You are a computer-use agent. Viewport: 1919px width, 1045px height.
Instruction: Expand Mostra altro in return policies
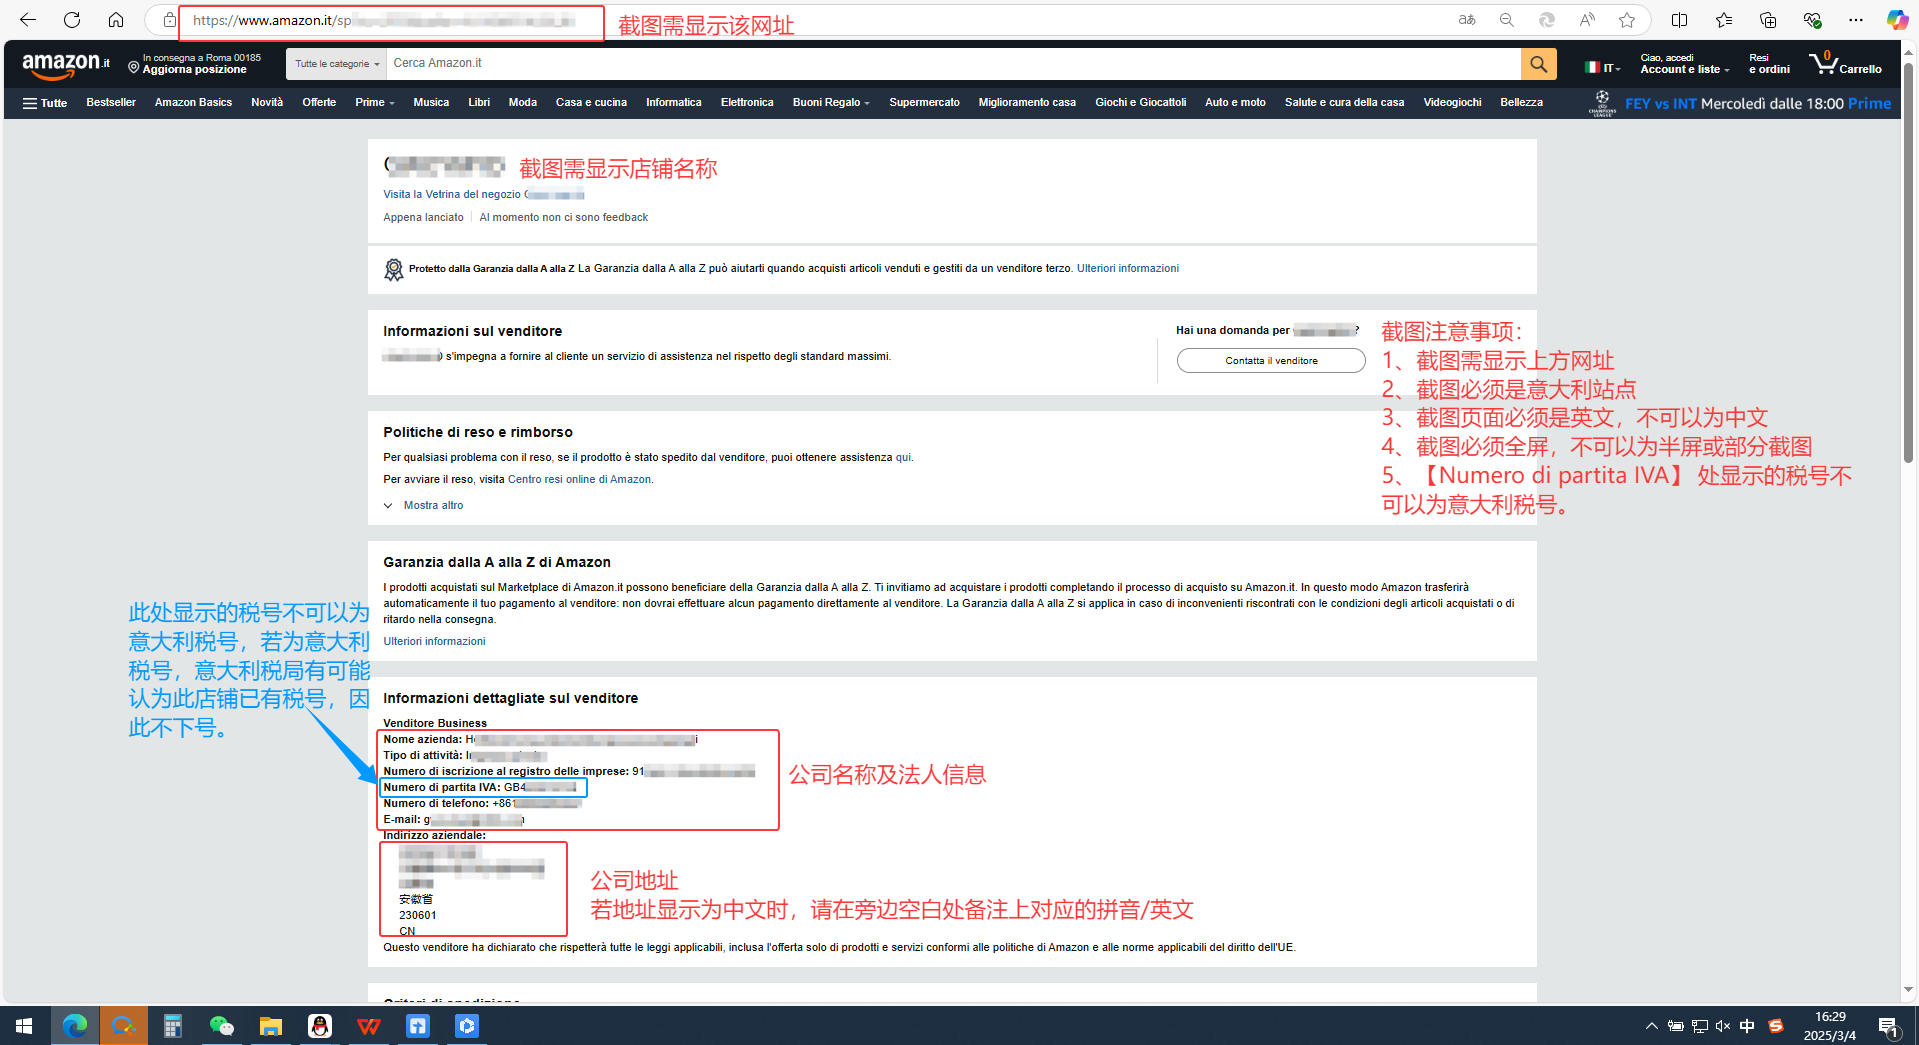pos(433,506)
